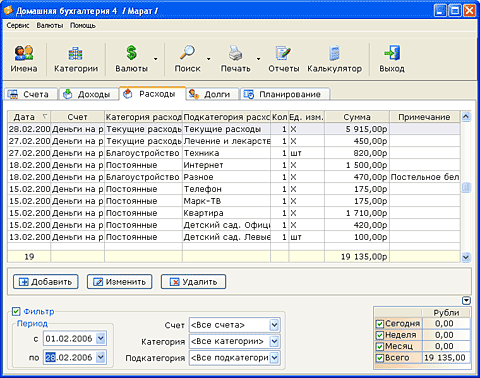Screen dimensions: 480x378
Task: Click the Ед. изм. column header
Action: coord(306,117)
